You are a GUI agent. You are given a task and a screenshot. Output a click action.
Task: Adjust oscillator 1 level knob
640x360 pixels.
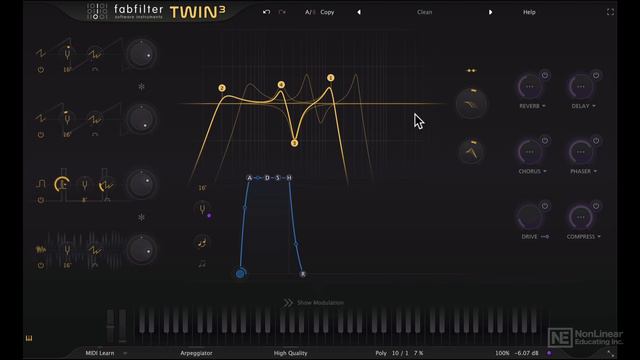[x=141, y=54]
